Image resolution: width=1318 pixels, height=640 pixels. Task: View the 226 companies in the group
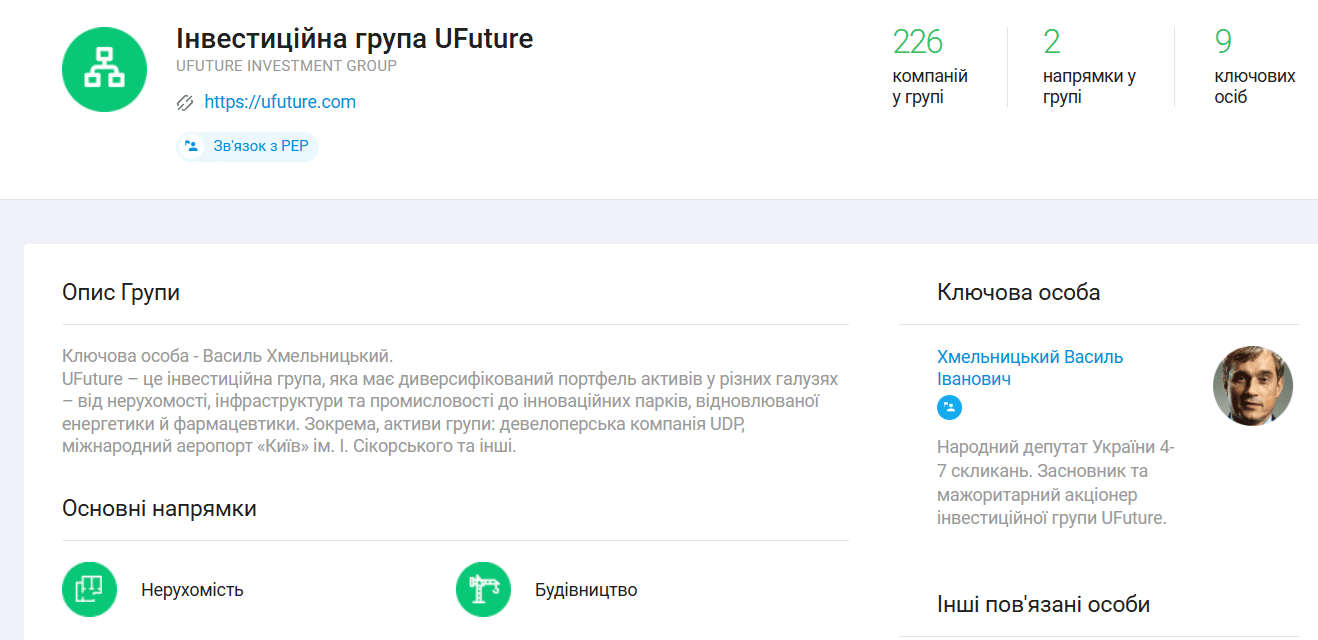[929, 66]
